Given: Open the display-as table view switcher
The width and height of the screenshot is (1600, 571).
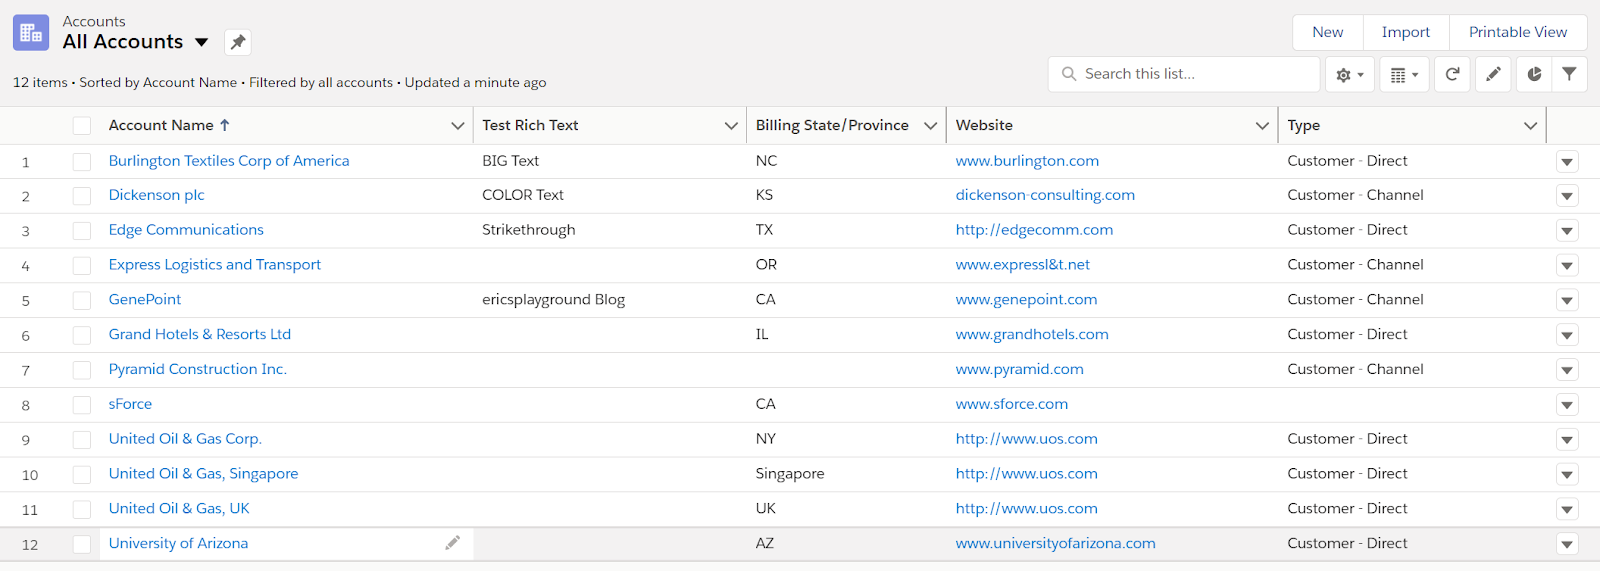Looking at the screenshot, I should (1404, 75).
